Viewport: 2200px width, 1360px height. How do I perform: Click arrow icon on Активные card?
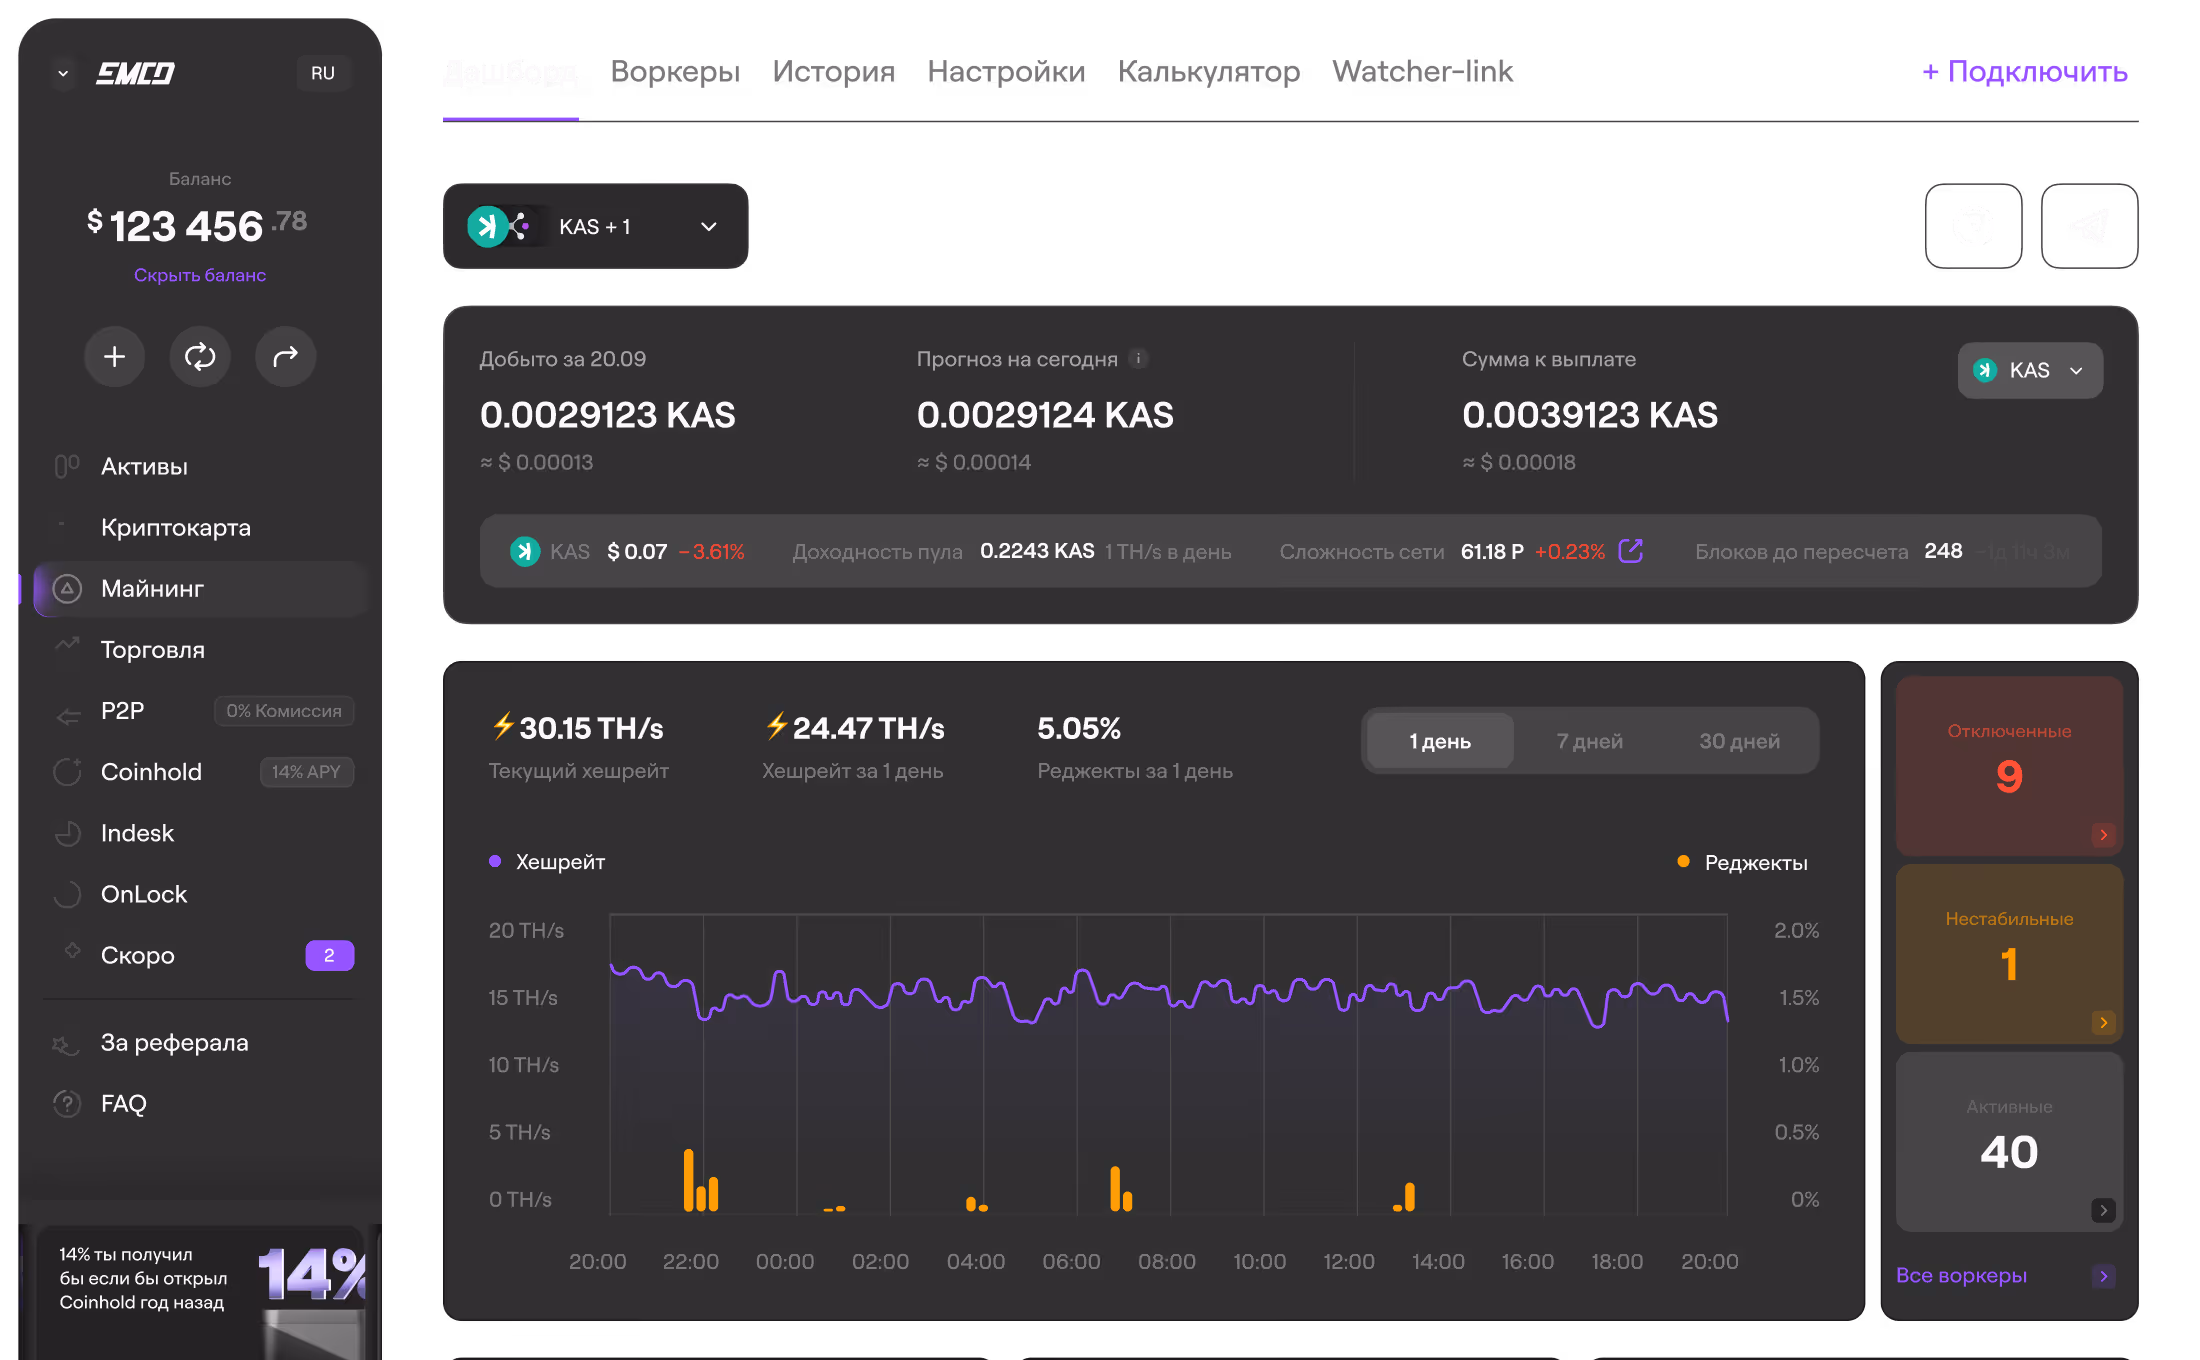(2103, 1210)
